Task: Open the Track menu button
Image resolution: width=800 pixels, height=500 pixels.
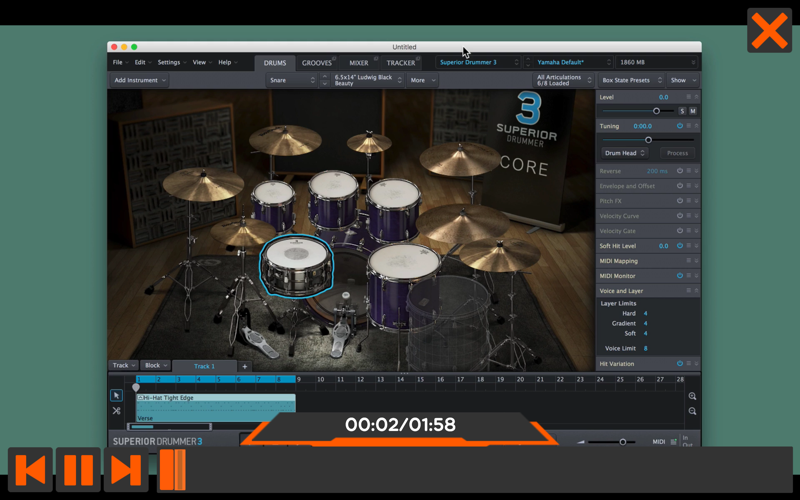Action: tap(124, 365)
